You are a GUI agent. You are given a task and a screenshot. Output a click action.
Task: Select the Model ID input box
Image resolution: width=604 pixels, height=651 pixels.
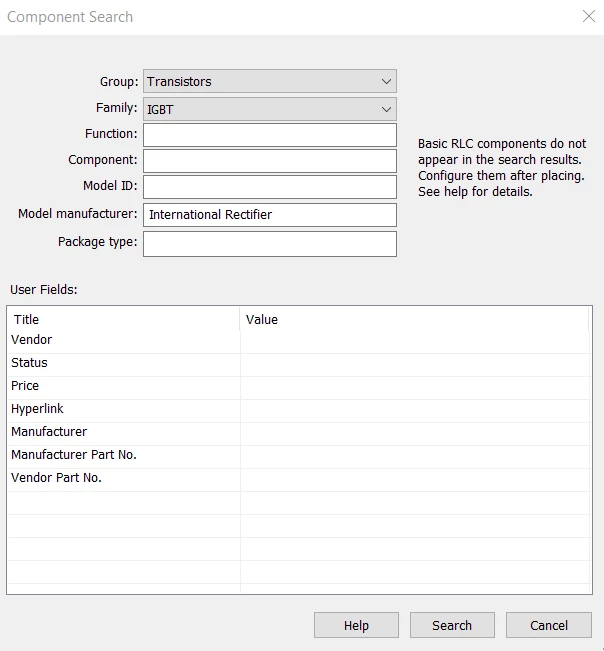click(270, 187)
